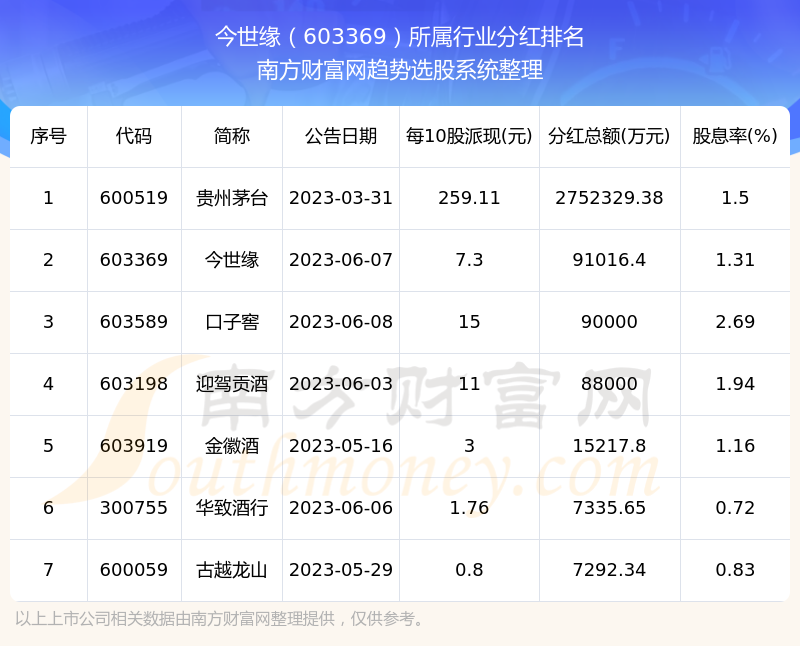The image size is (800, 668).
Task: Click total amount 91016.4
Action: (609, 260)
